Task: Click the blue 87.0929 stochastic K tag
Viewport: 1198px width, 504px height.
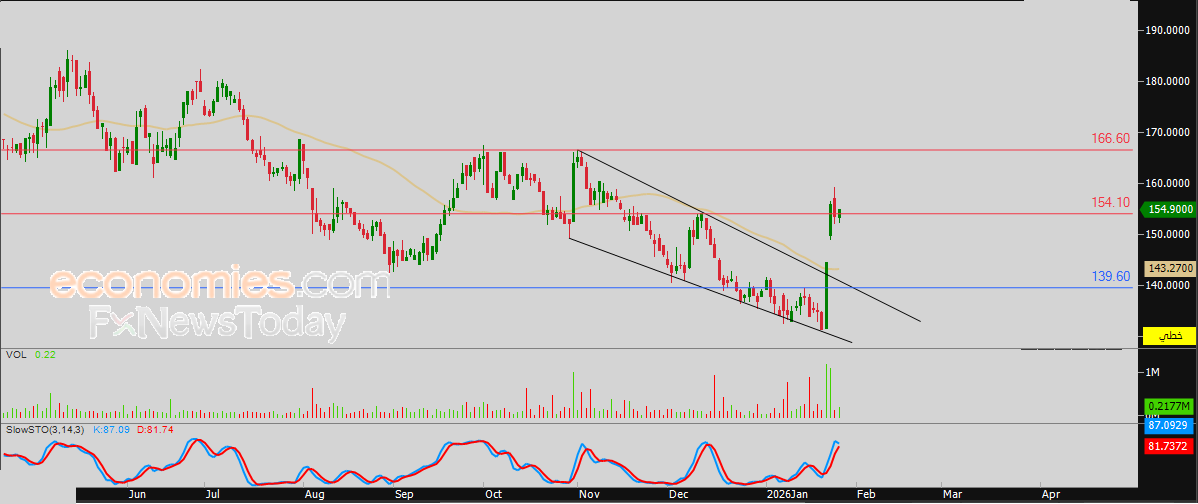Action: 1168,425
